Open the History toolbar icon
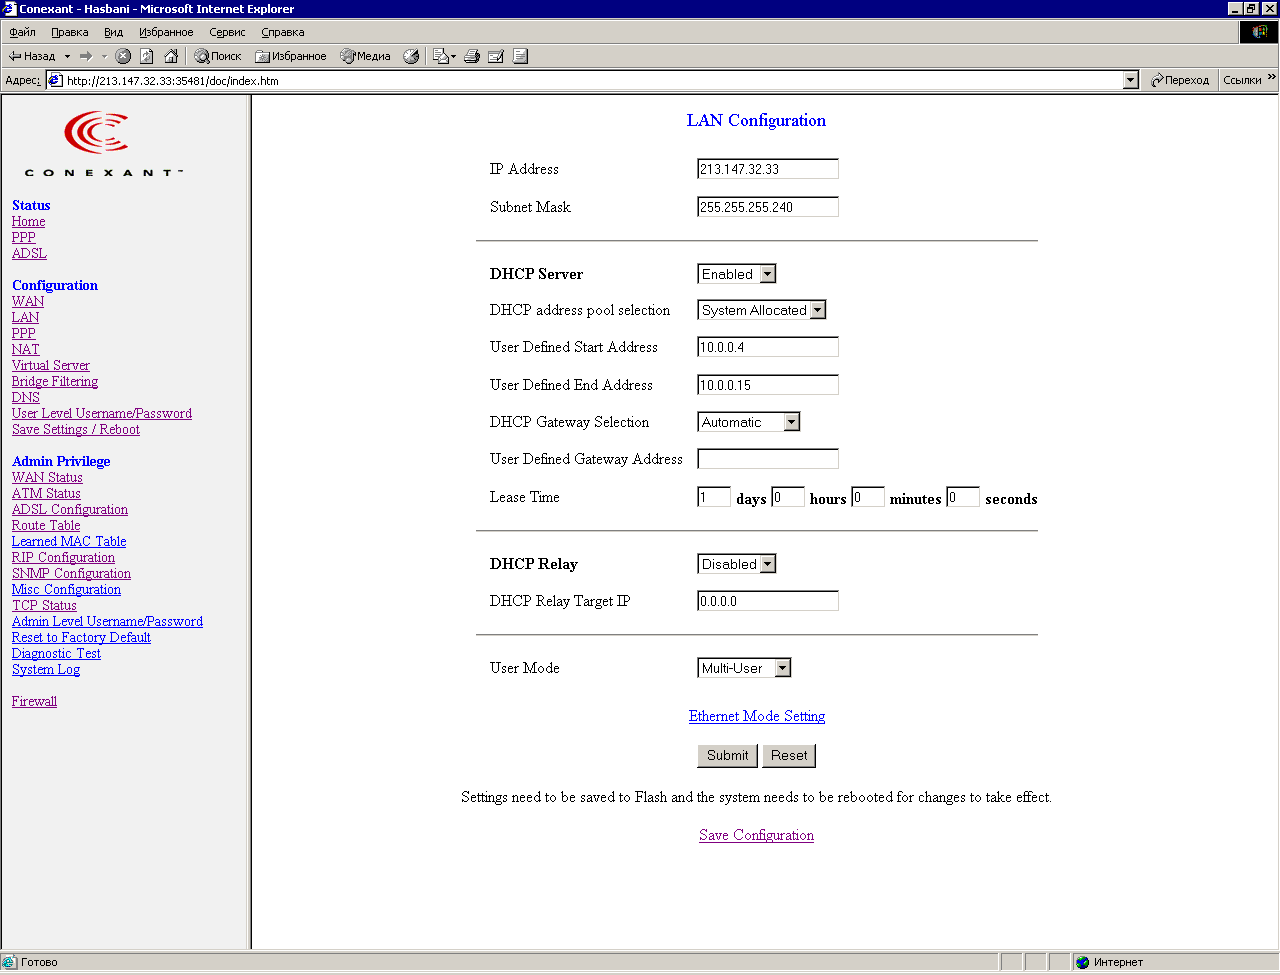The height and width of the screenshot is (975, 1280). pyautogui.click(x=411, y=56)
